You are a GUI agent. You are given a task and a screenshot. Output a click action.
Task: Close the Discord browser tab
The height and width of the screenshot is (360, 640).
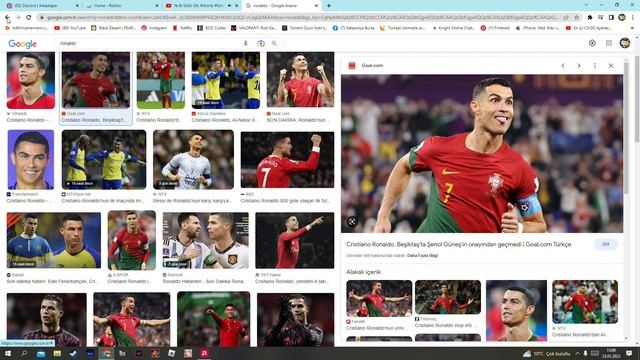[x=78, y=6]
